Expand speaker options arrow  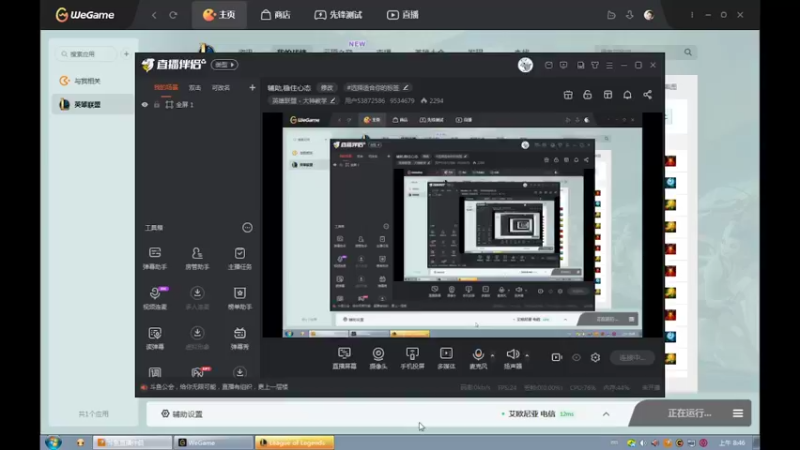(527, 355)
